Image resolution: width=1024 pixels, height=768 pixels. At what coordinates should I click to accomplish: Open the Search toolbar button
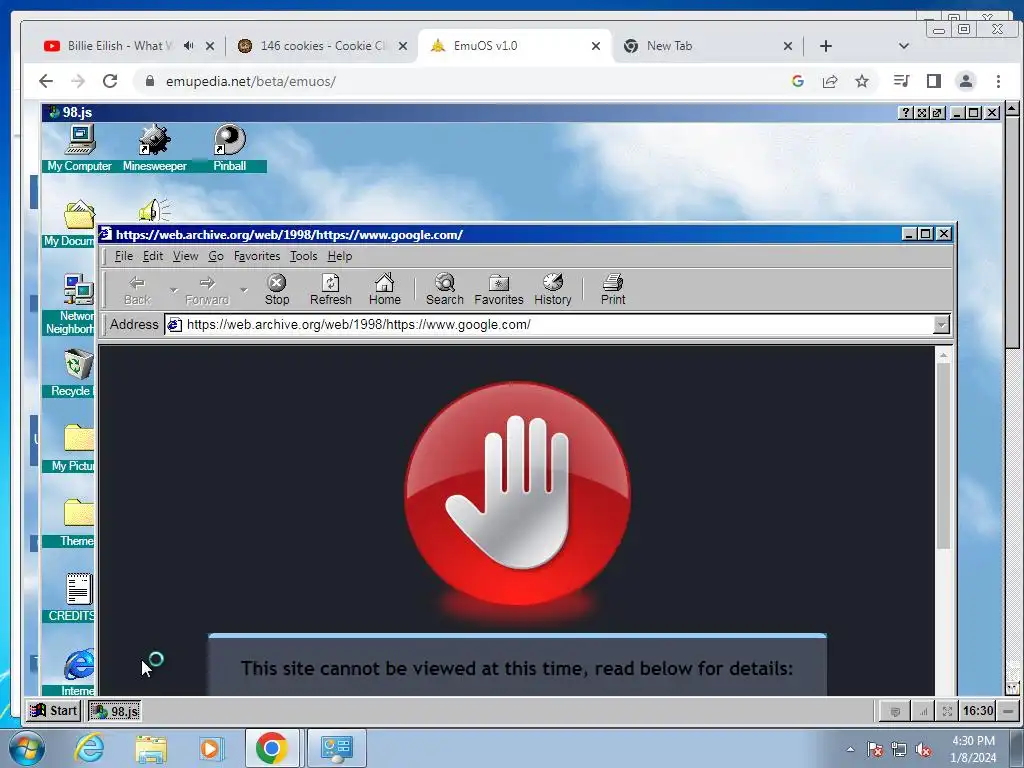[445, 289]
